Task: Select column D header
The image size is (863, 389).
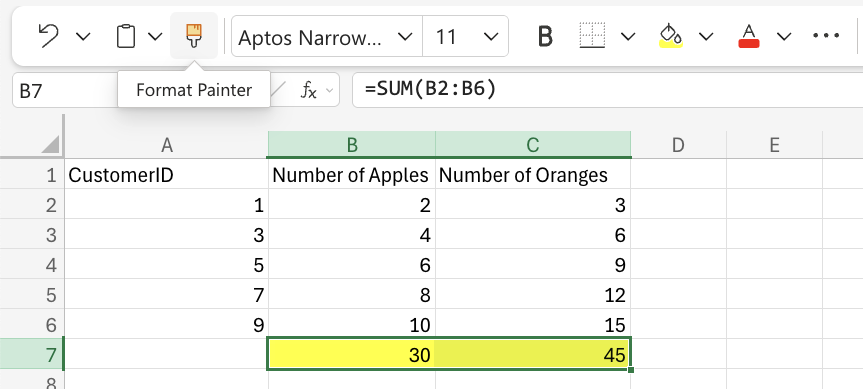Action: coord(678,145)
